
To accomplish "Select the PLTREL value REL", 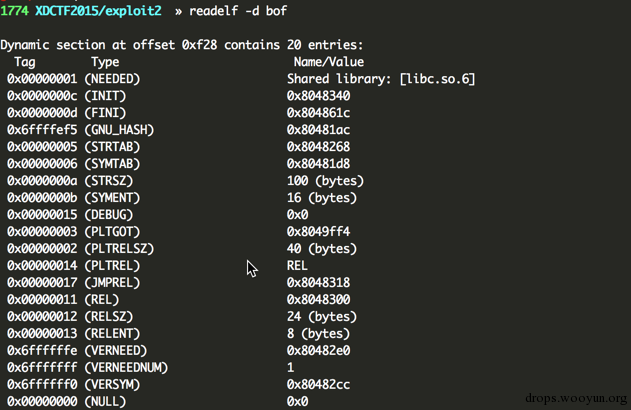I will click(x=297, y=266).
